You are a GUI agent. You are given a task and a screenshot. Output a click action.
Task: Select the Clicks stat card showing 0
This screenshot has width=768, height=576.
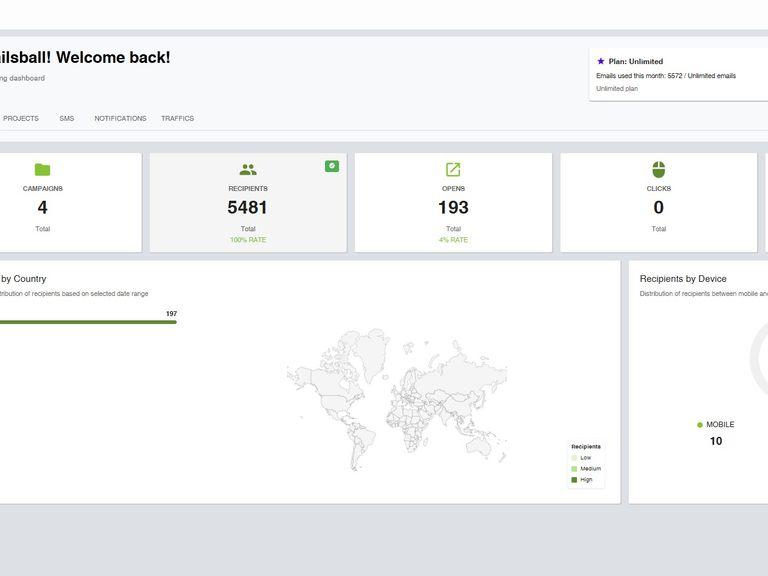658,202
